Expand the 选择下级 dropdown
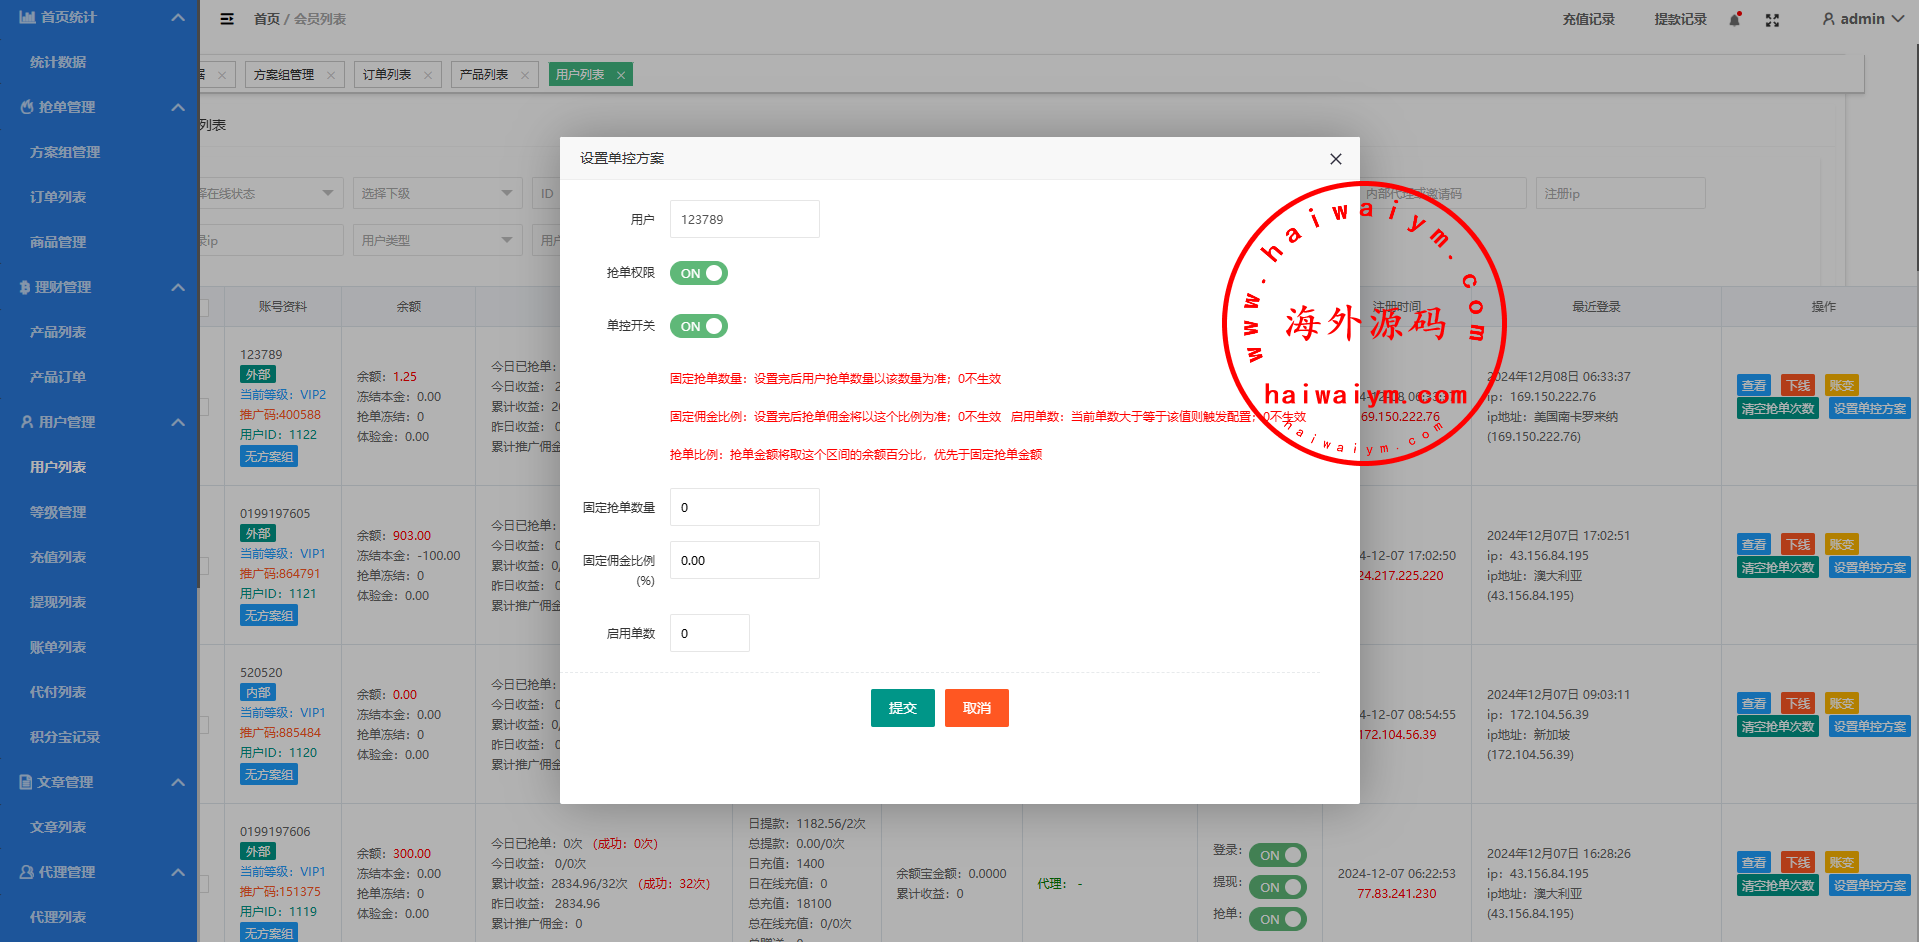Image resolution: width=1919 pixels, height=942 pixels. [x=437, y=193]
